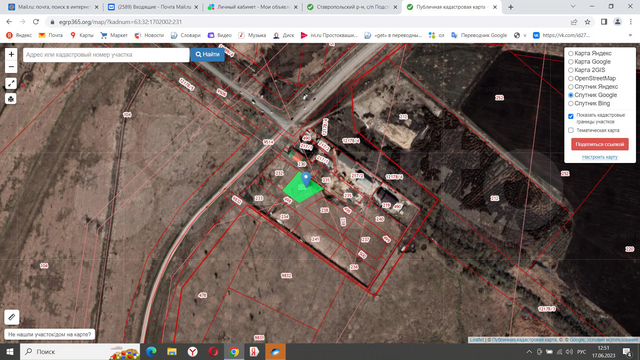Open the Диск bookmark
640x360 pixels.
[283, 36]
